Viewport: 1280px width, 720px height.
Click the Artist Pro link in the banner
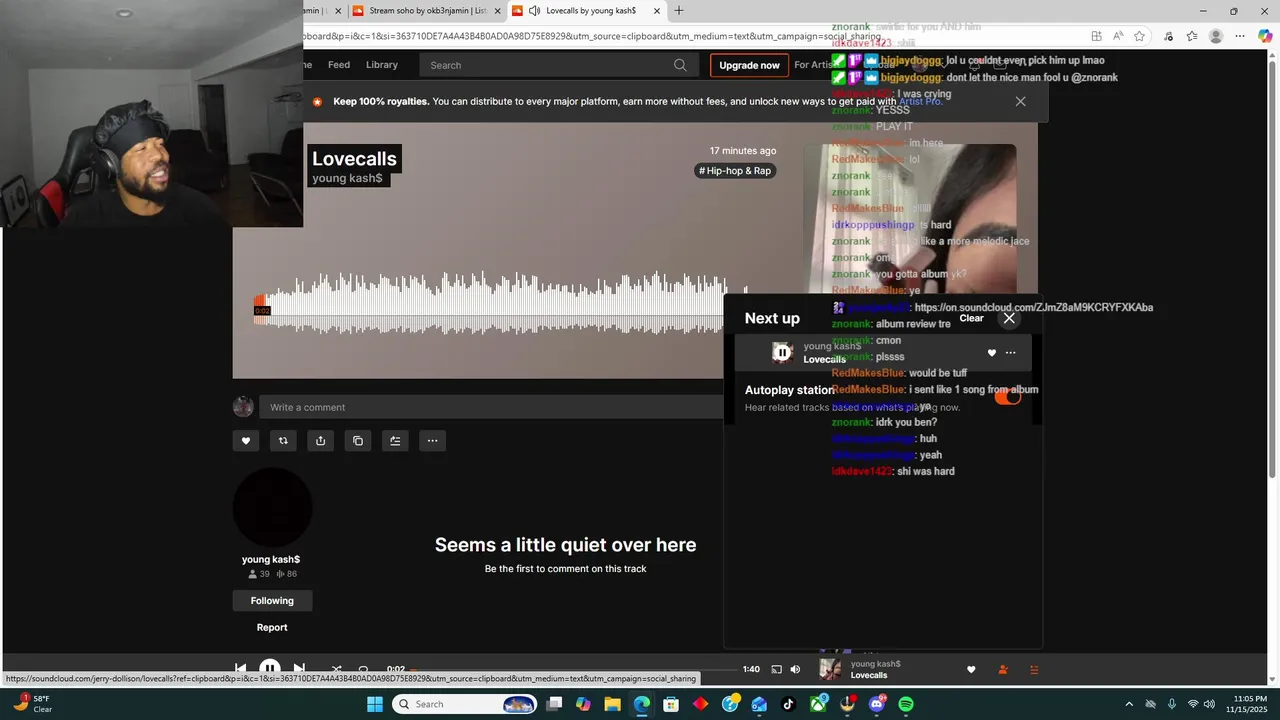920,101
